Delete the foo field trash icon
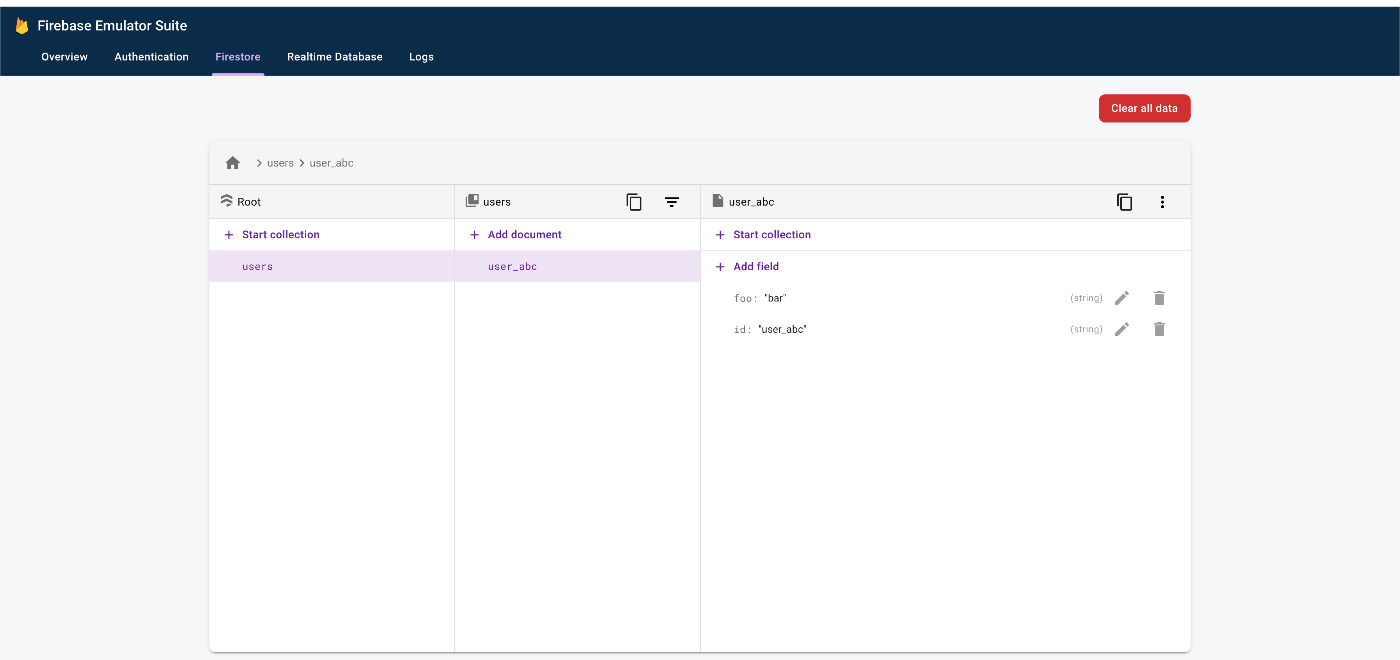This screenshot has width=1400, height=660. (x=1159, y=298)
